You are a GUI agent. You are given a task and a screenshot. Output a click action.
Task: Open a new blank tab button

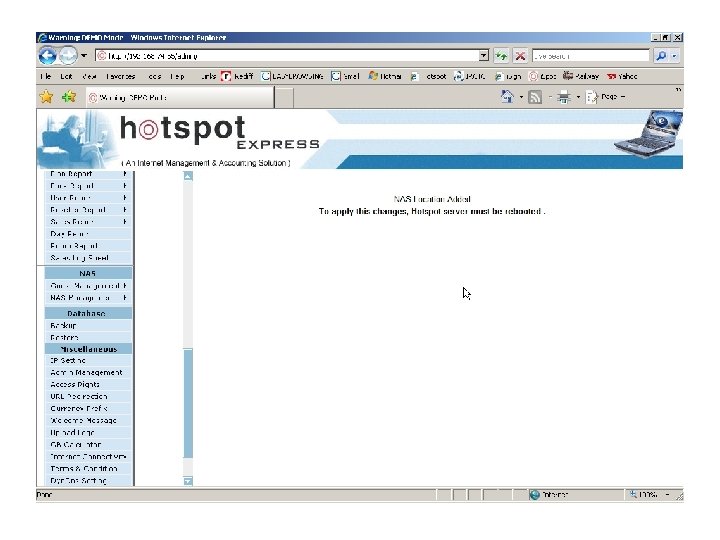[284, 98]
